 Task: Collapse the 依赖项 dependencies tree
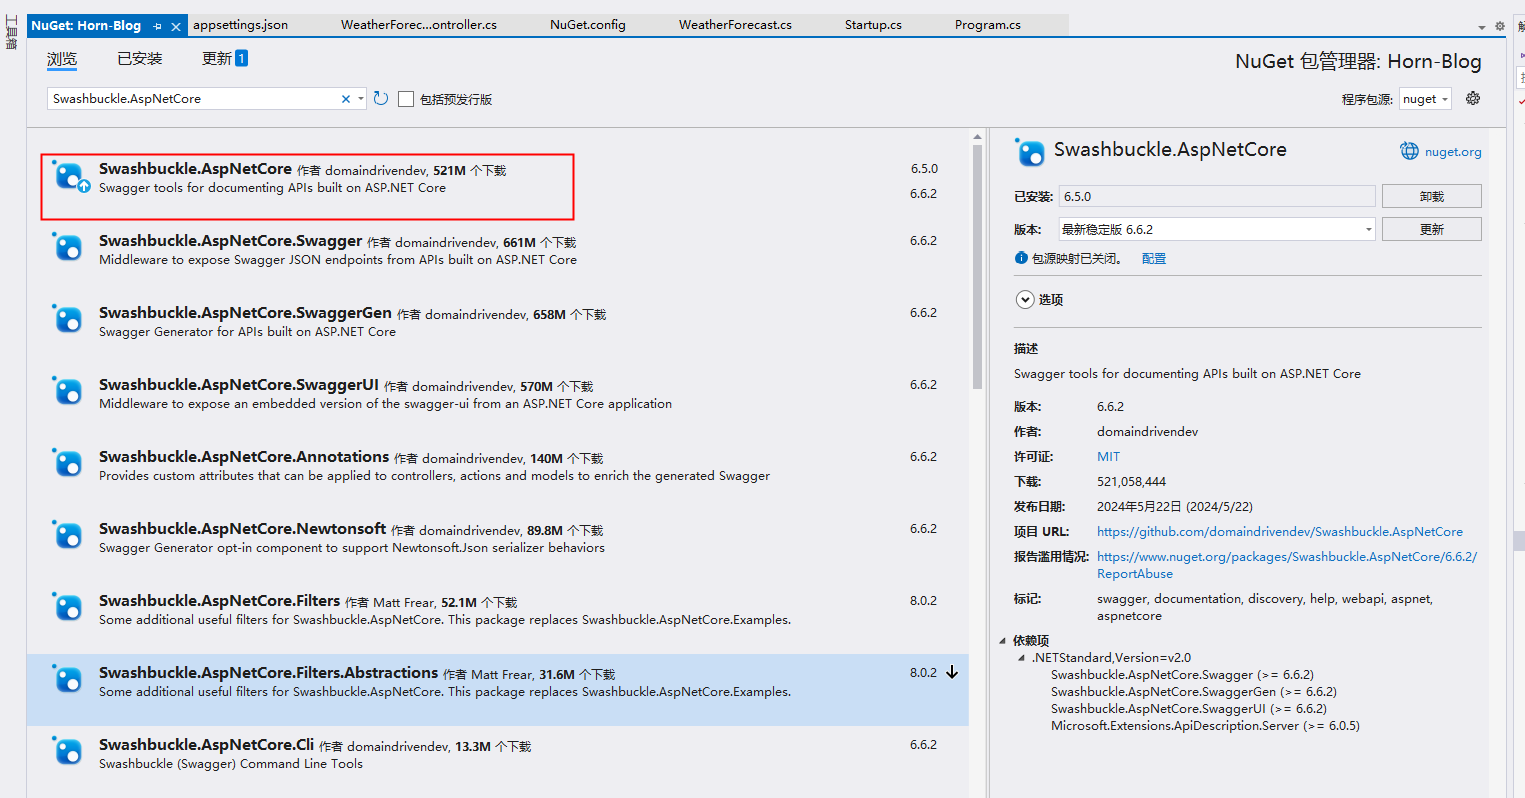(1003, 641)
